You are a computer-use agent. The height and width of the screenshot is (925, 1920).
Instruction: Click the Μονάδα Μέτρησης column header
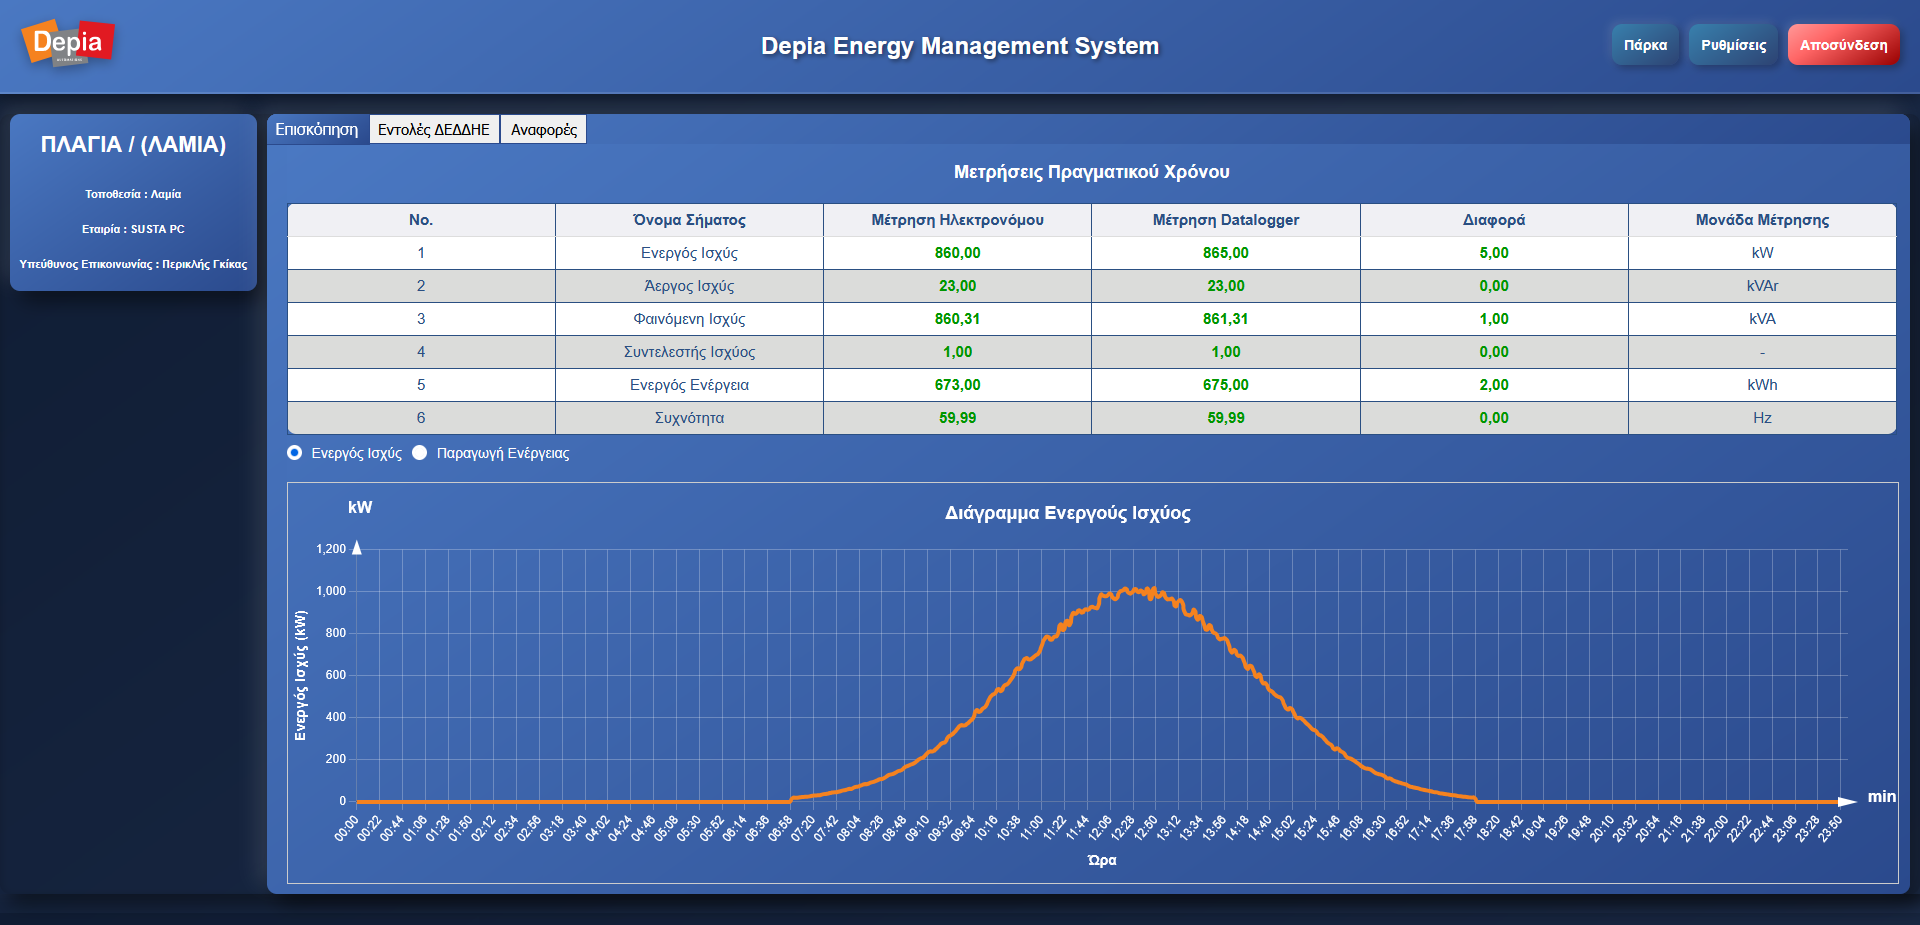(x=1761, y=220)
